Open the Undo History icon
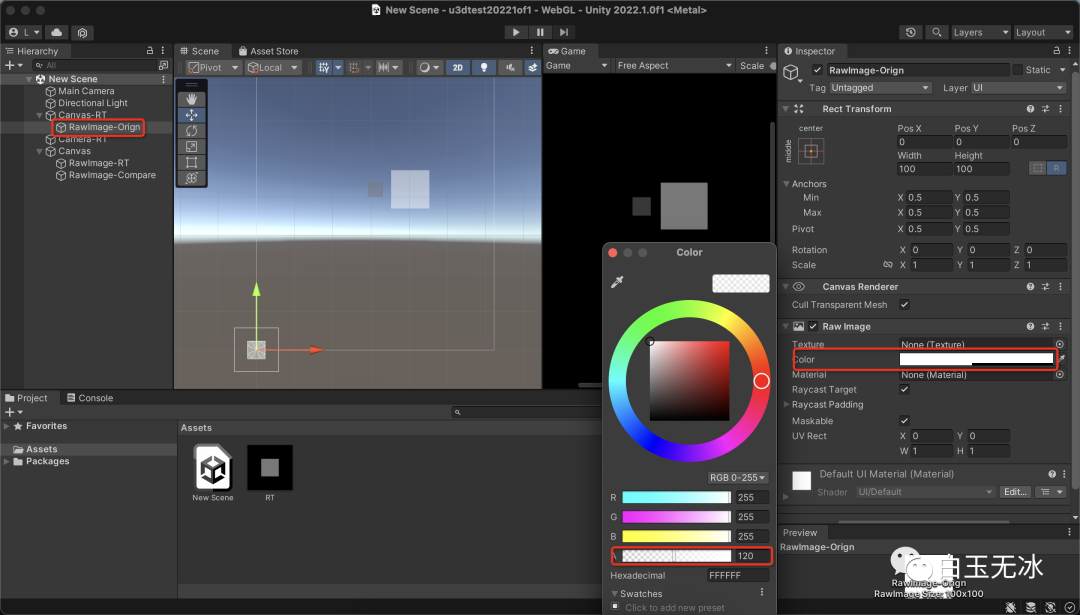Image resolution: width=1080 pixels, height=615 pixels. 911,32
